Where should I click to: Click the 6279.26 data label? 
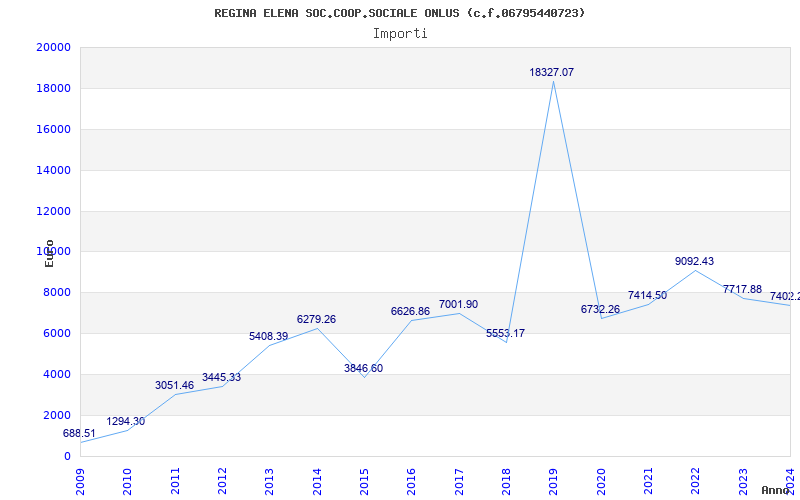[316, 319]
